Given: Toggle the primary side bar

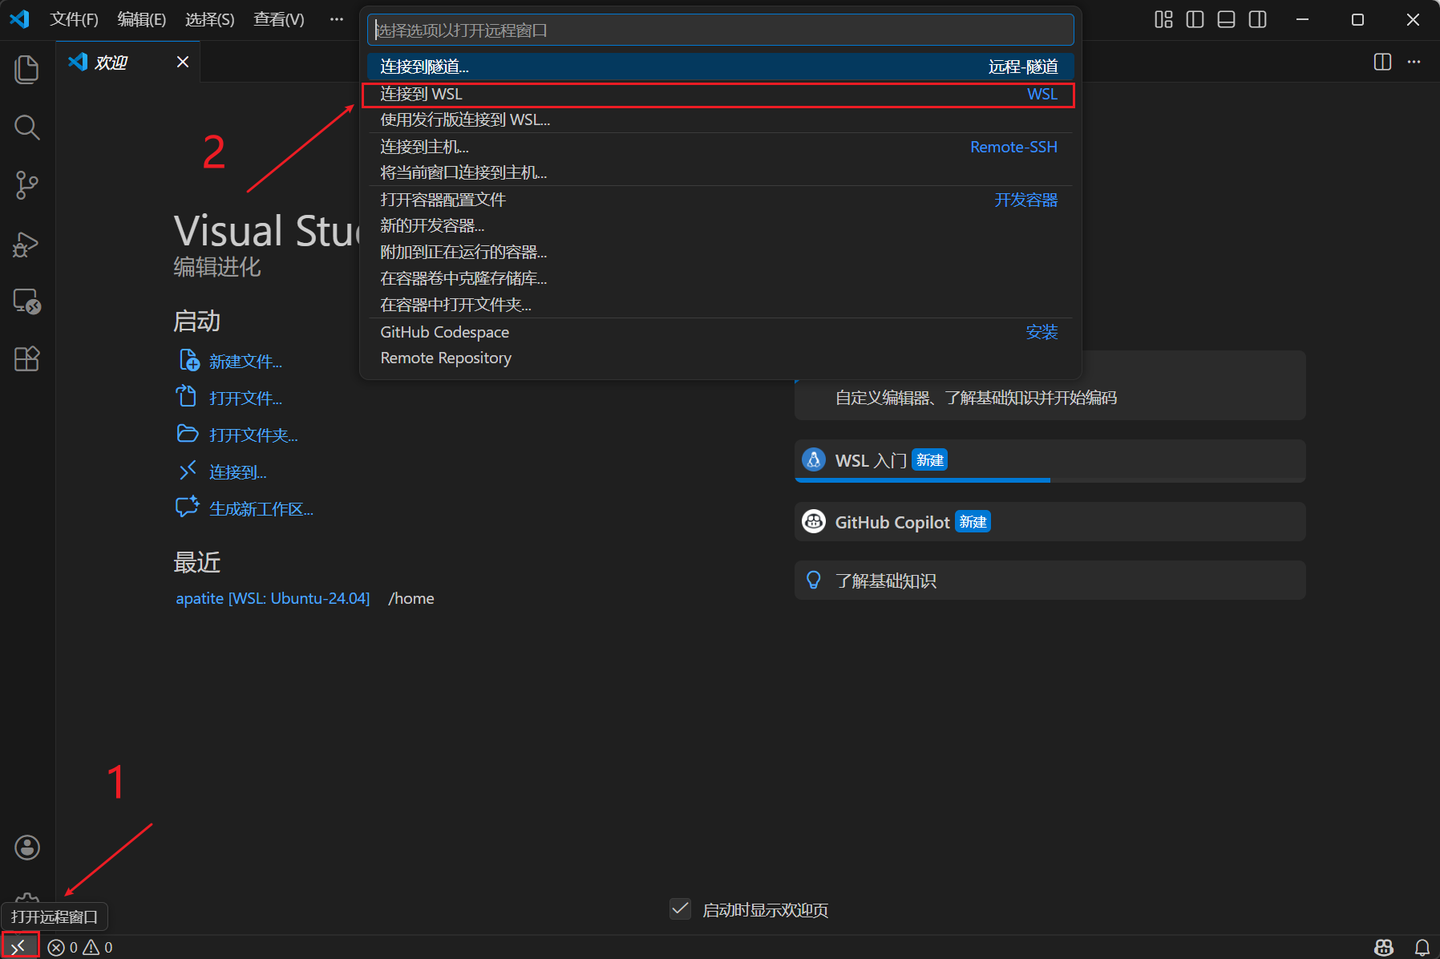Looking at the screenshot, I should [x=1195, y=20].
